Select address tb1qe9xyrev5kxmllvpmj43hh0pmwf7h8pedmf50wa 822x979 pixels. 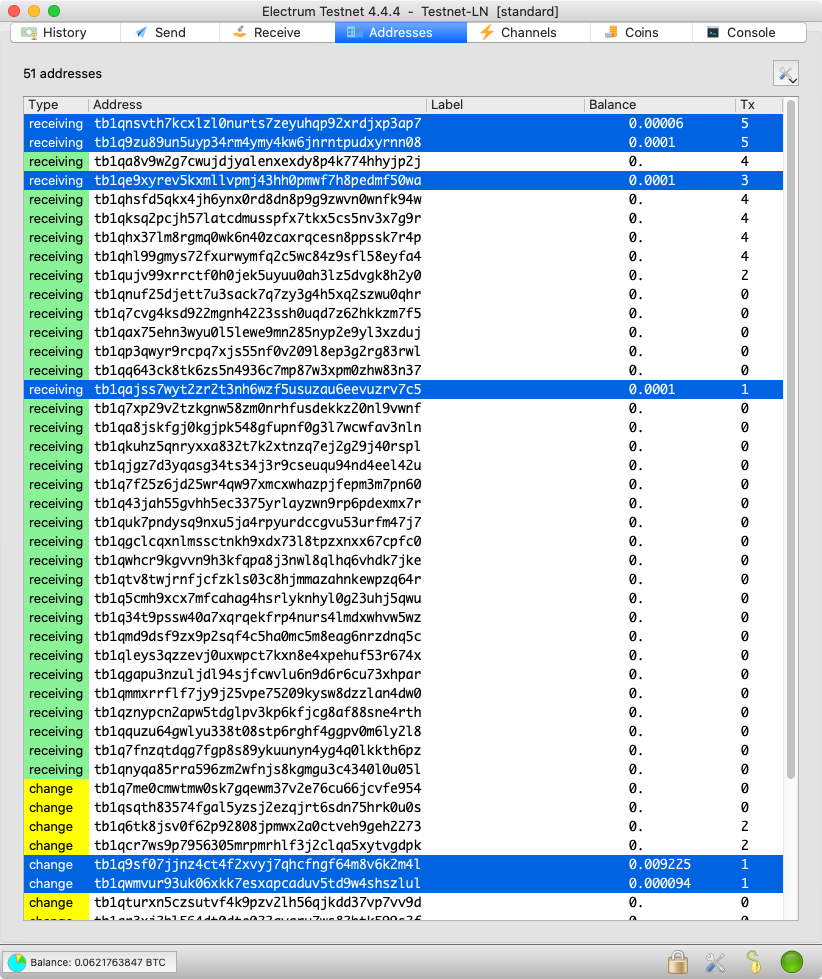point(403,180)
